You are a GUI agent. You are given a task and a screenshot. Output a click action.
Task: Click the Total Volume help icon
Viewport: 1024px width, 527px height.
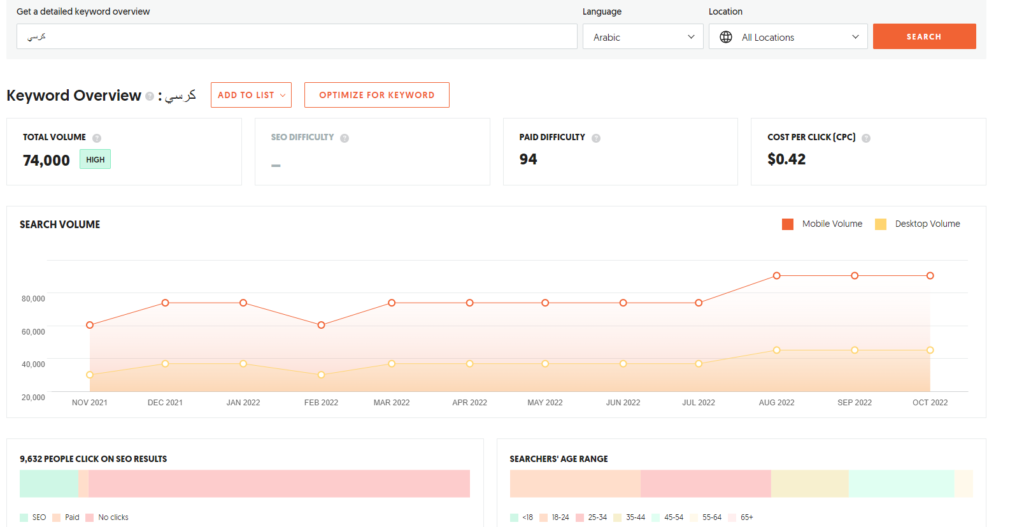click(x=97, y=138)
